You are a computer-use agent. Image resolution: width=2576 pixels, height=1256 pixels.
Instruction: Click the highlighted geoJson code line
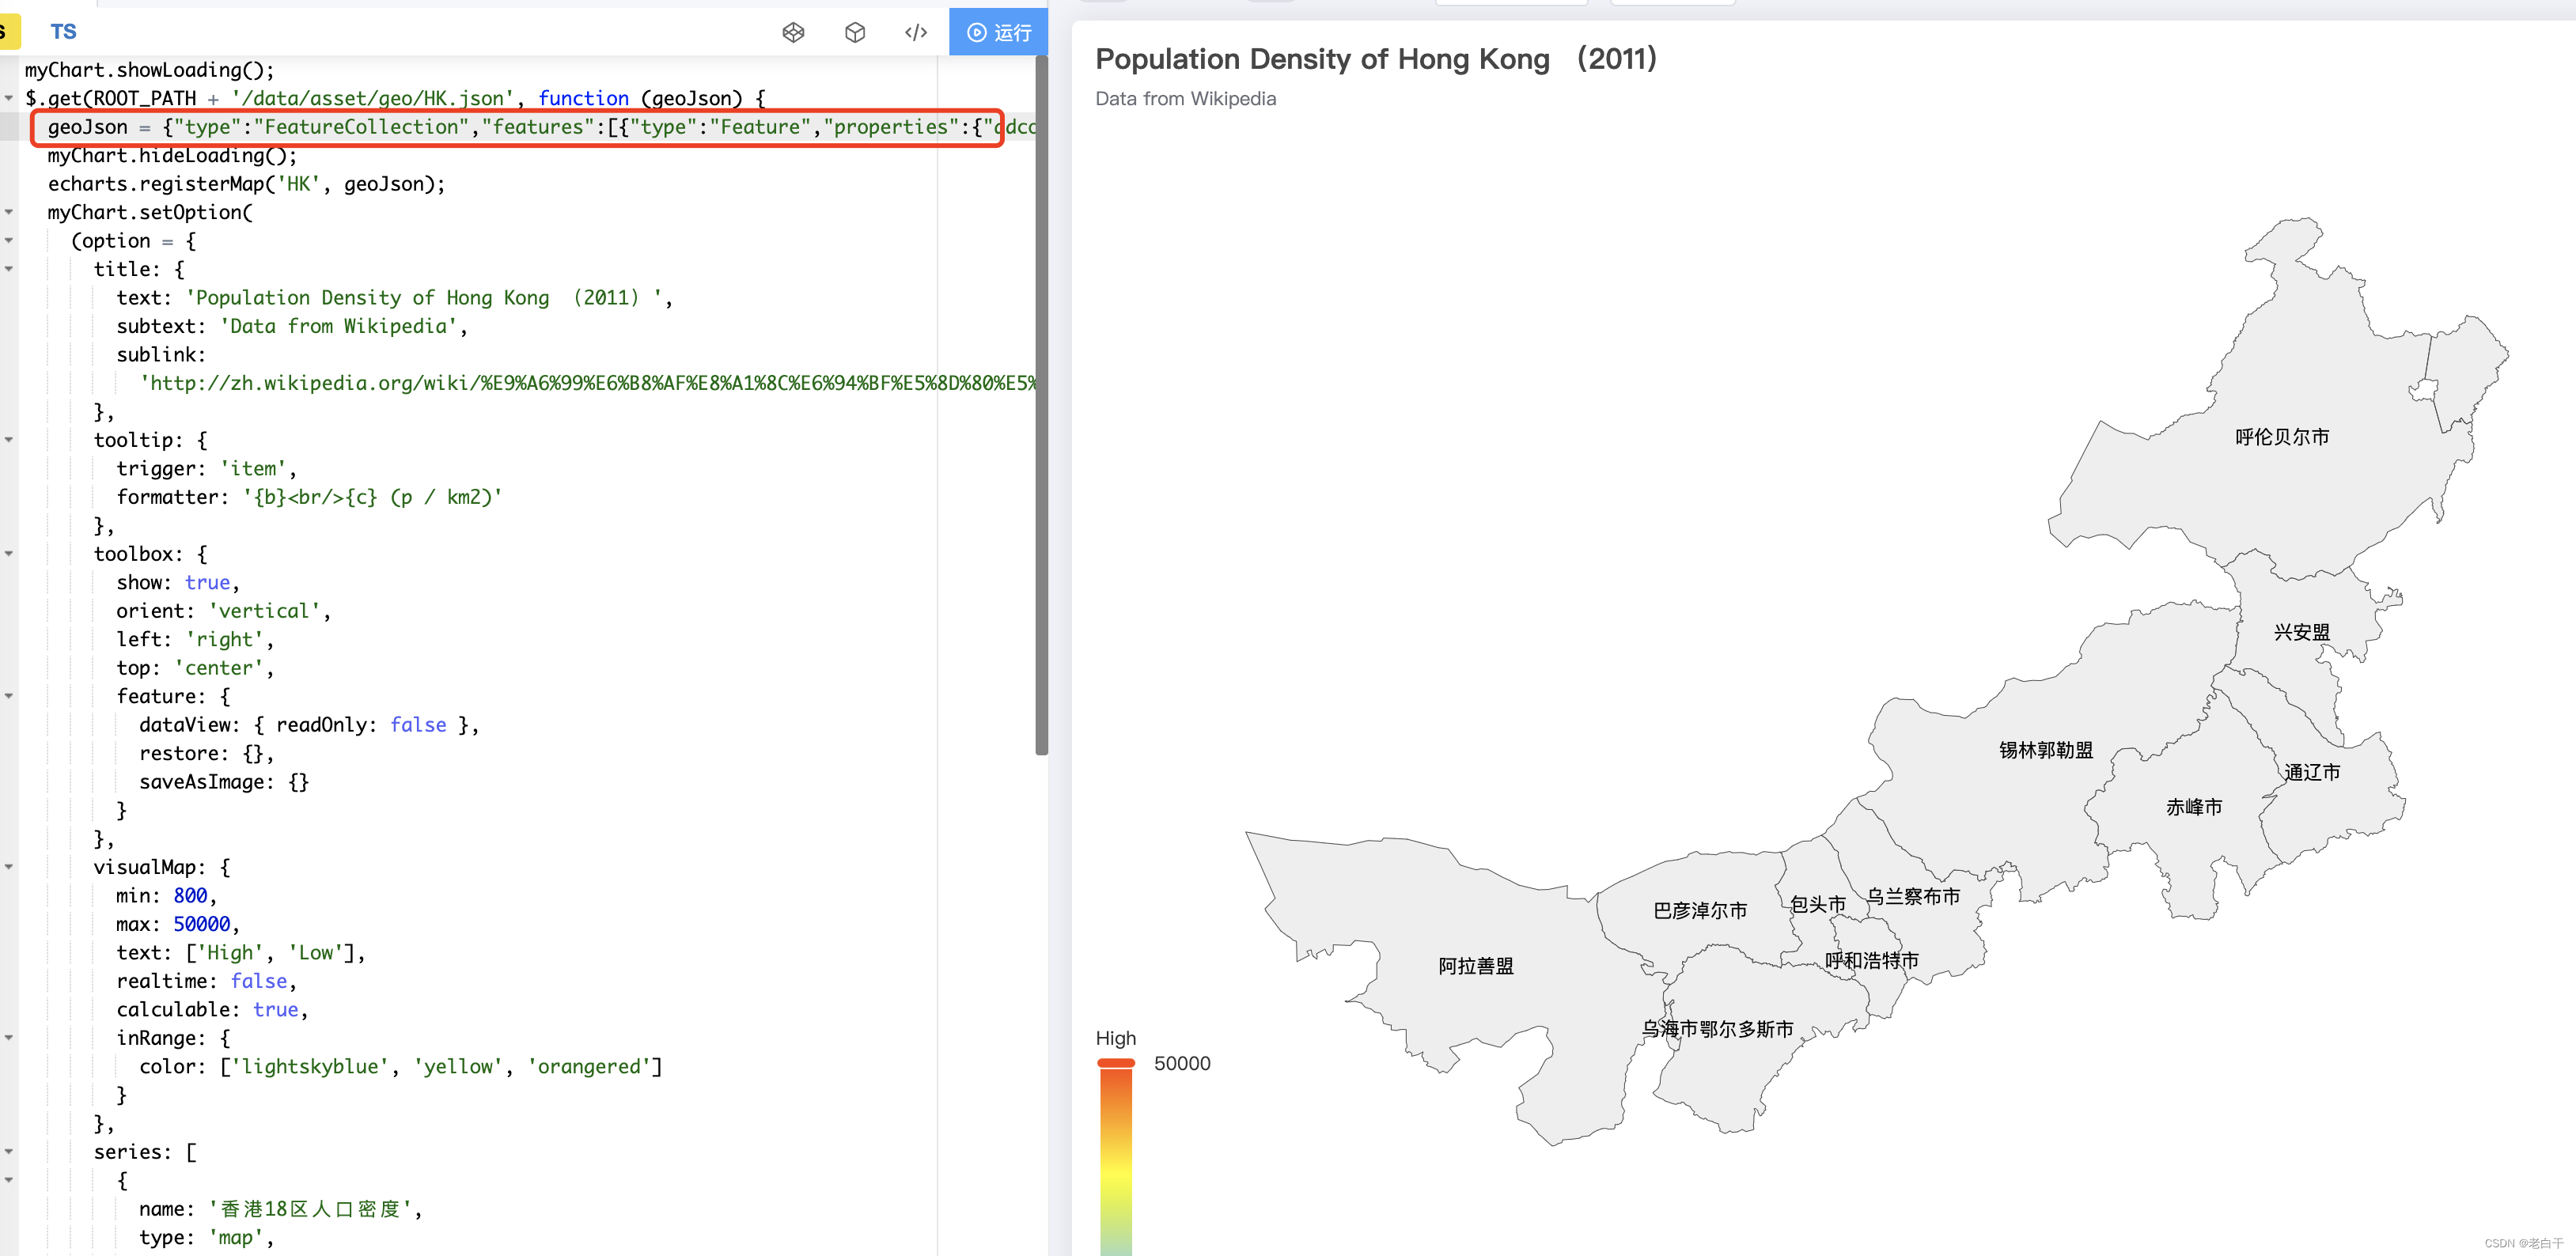pyautogui.click(x=517, y=127)
